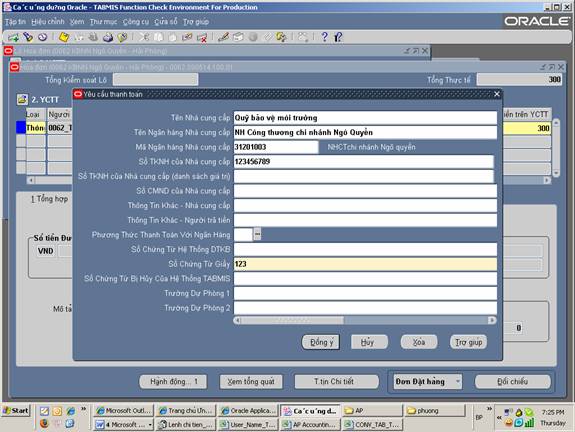Expand the 4 Microsoft taskbar group arrow
Screen dimensions: 575x432
(x=150, y=425)
